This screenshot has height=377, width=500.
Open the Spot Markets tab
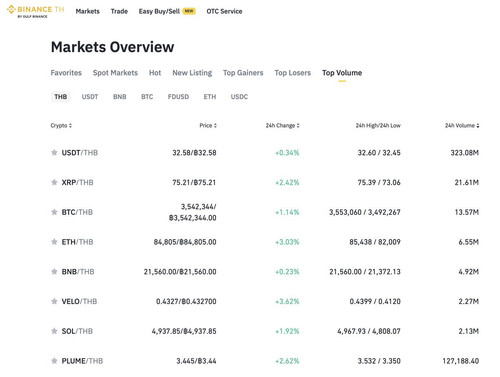(115, 73)
